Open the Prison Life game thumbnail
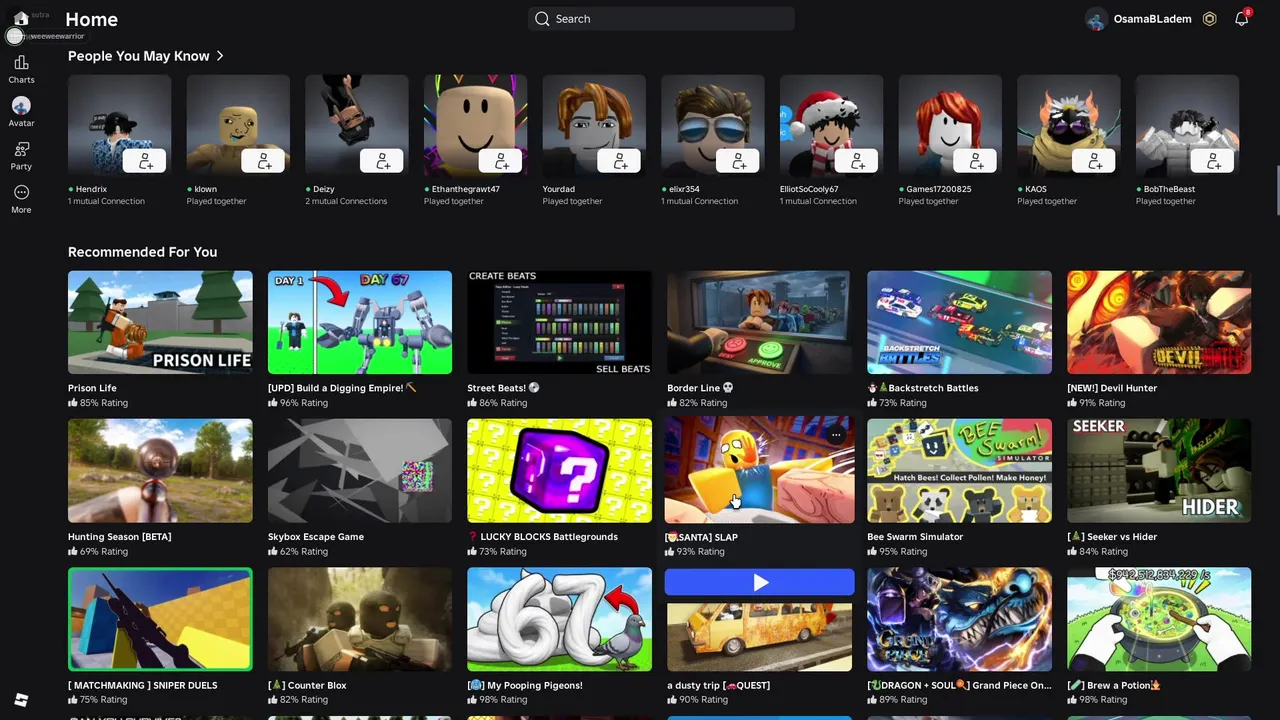This screenshot has width=1280, height=720. (160, 322)
